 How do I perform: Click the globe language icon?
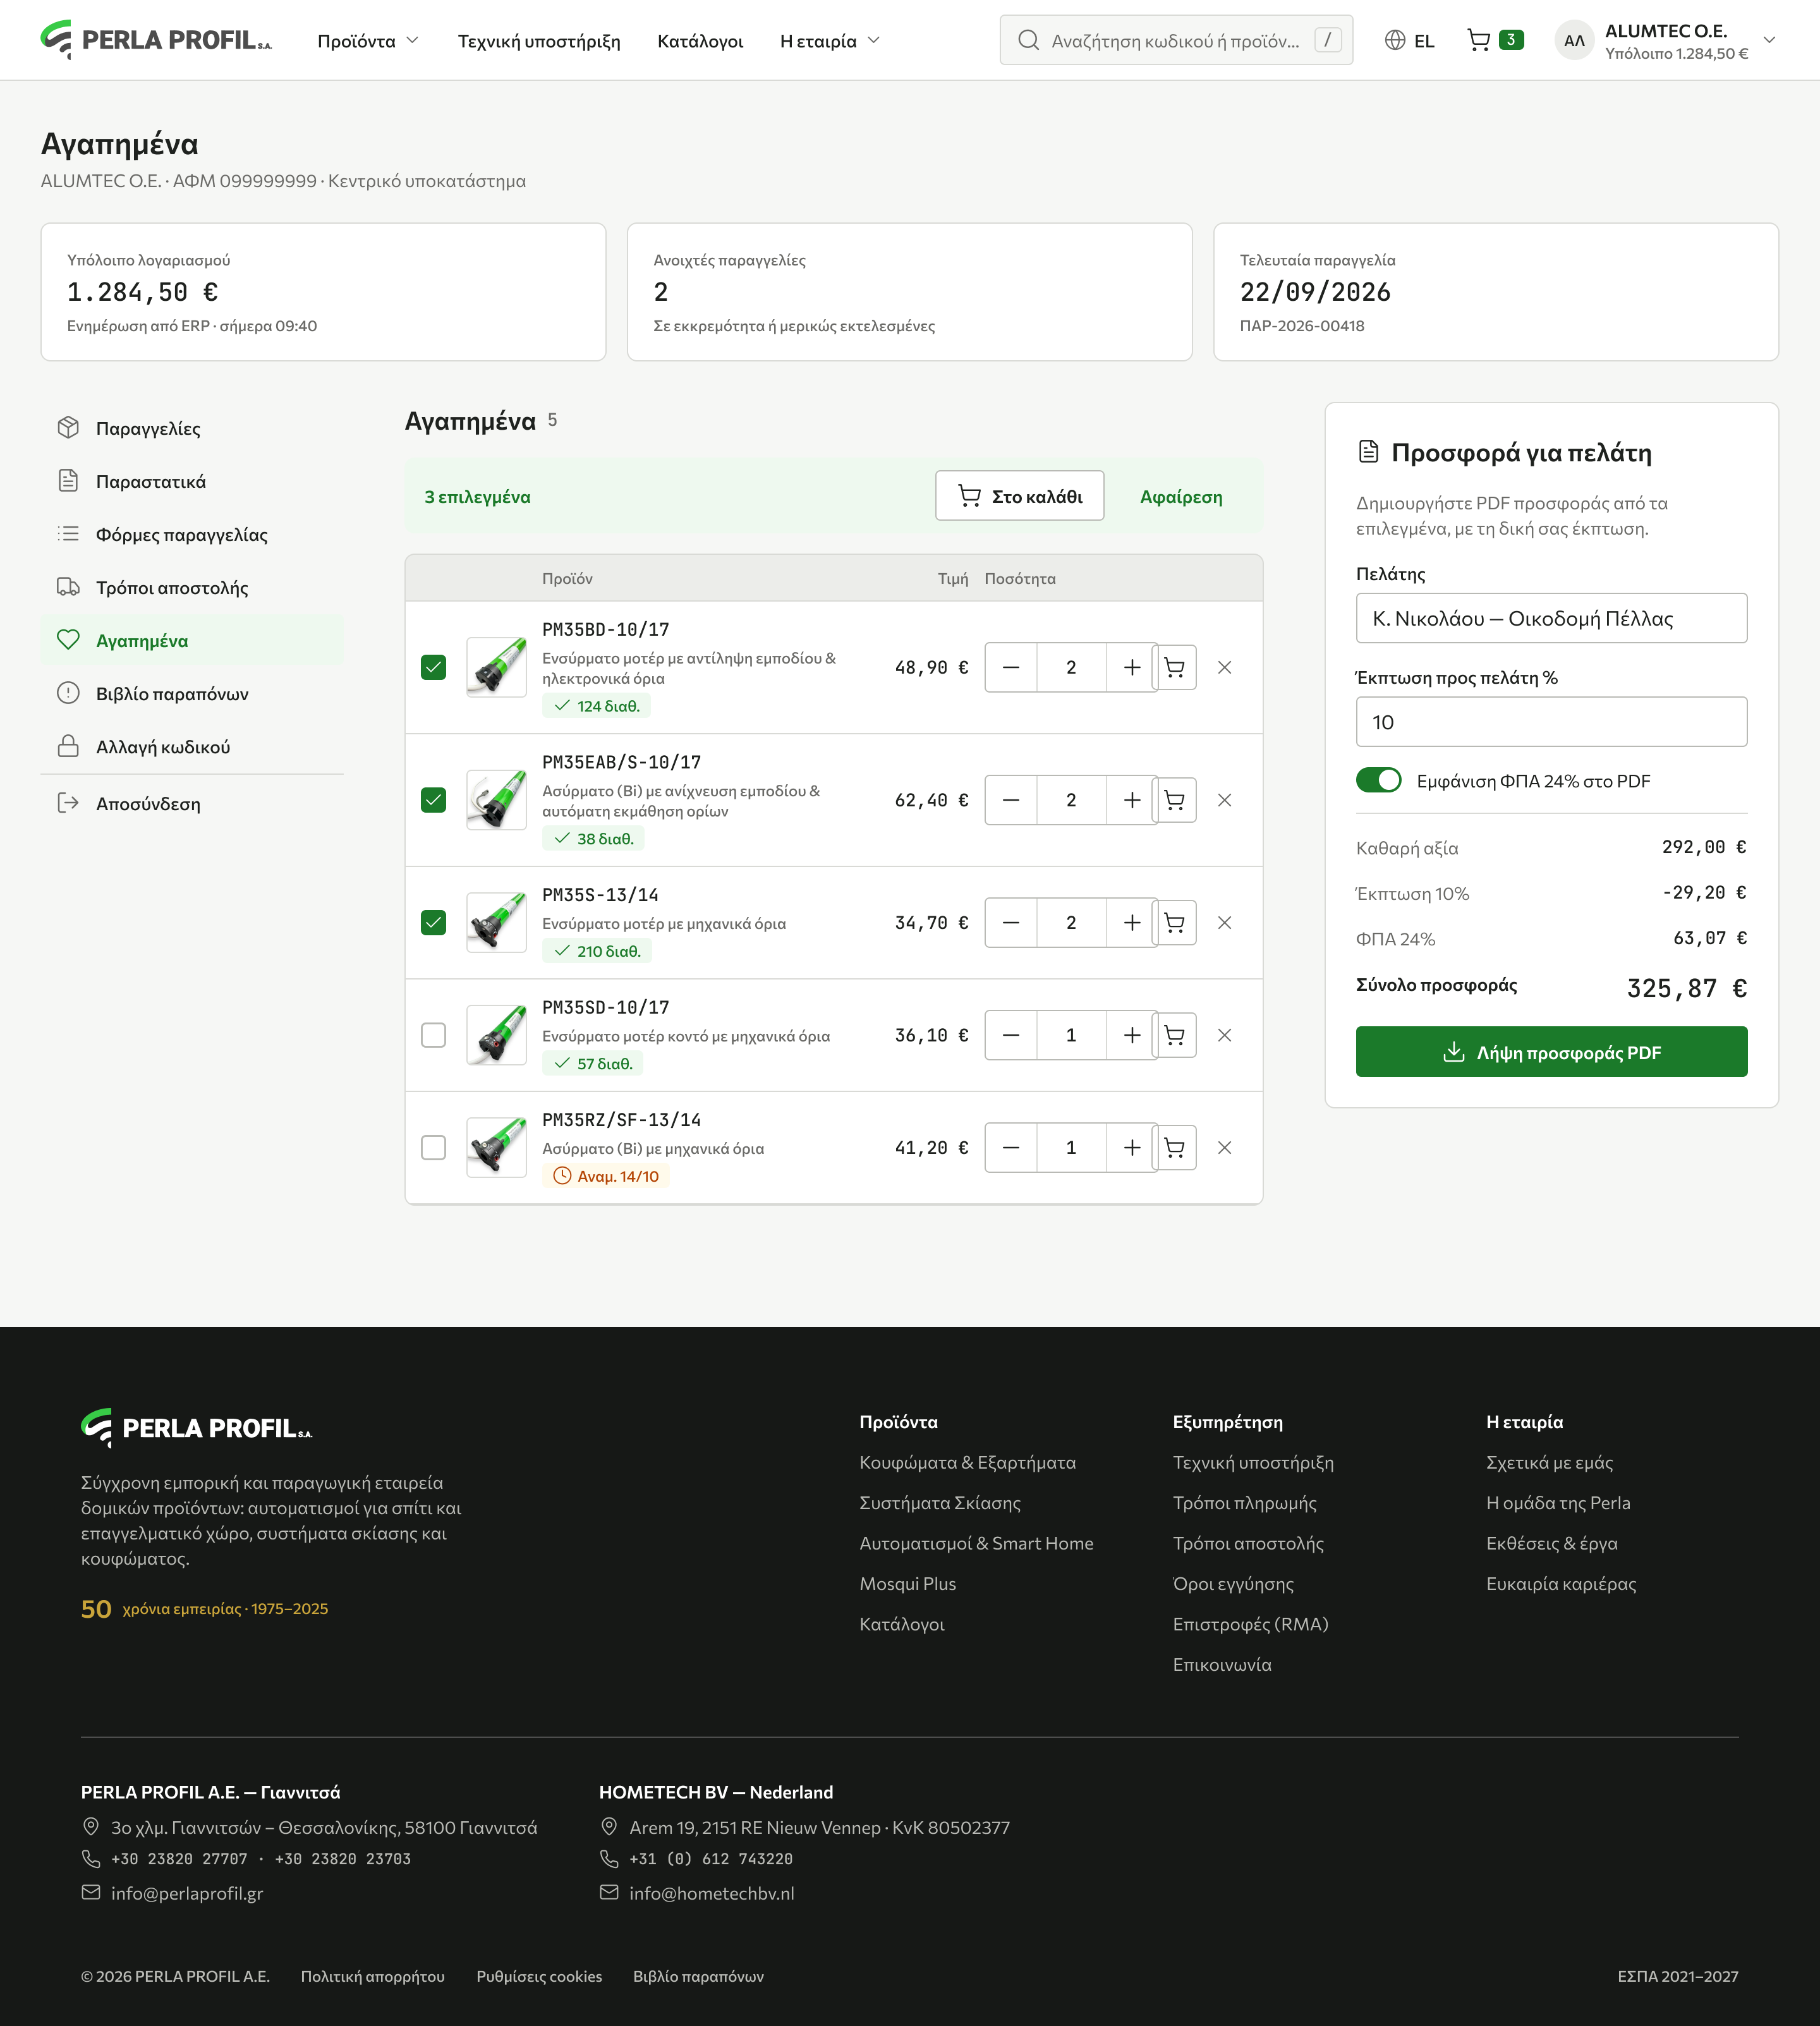(x=1394, y=40)
